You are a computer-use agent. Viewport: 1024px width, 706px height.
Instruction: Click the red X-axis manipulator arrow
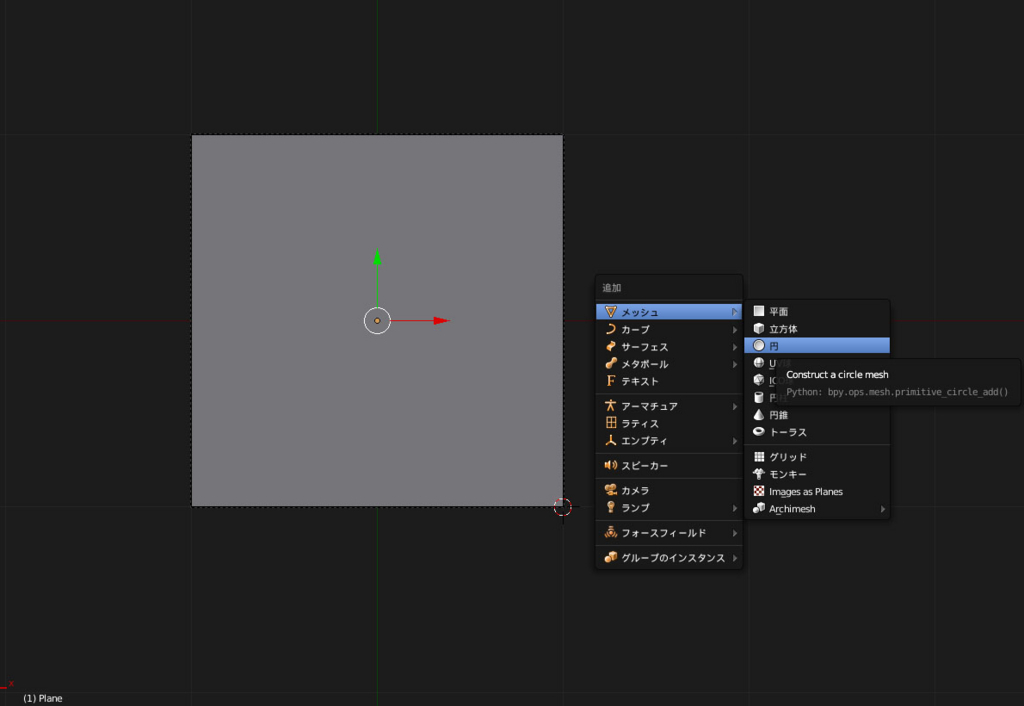click(441, 321)
